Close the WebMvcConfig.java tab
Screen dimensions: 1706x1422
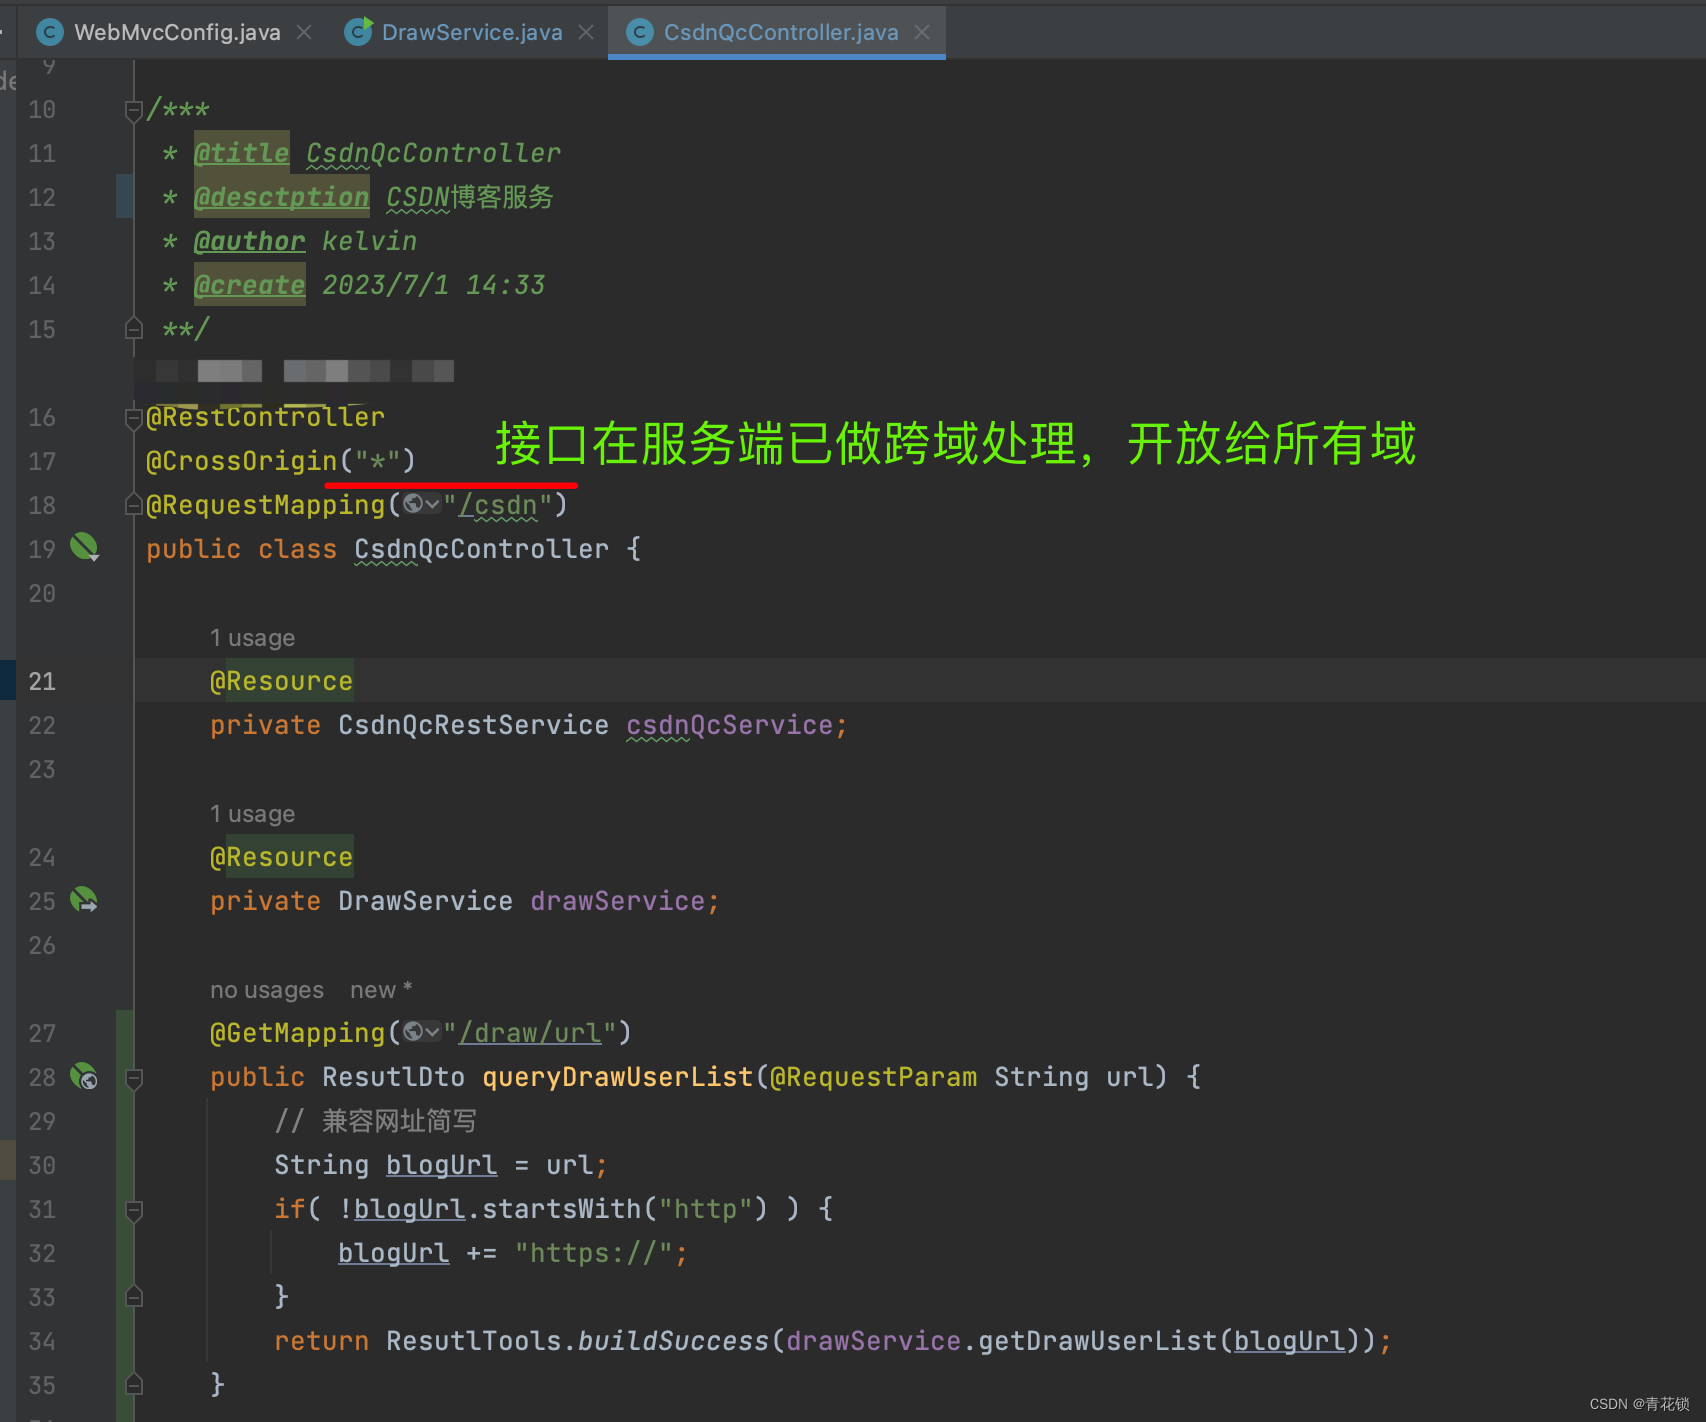[x=304, y=33]
